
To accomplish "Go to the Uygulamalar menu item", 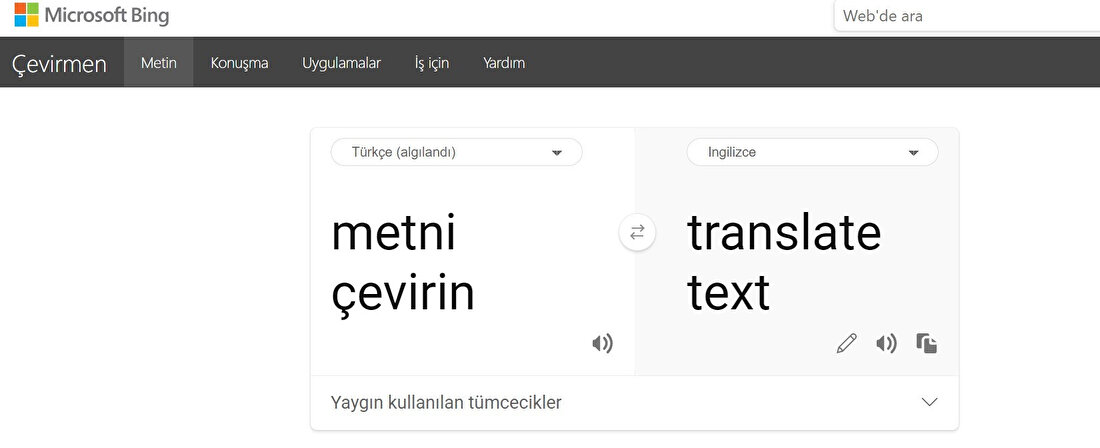I will click(341, 63).
